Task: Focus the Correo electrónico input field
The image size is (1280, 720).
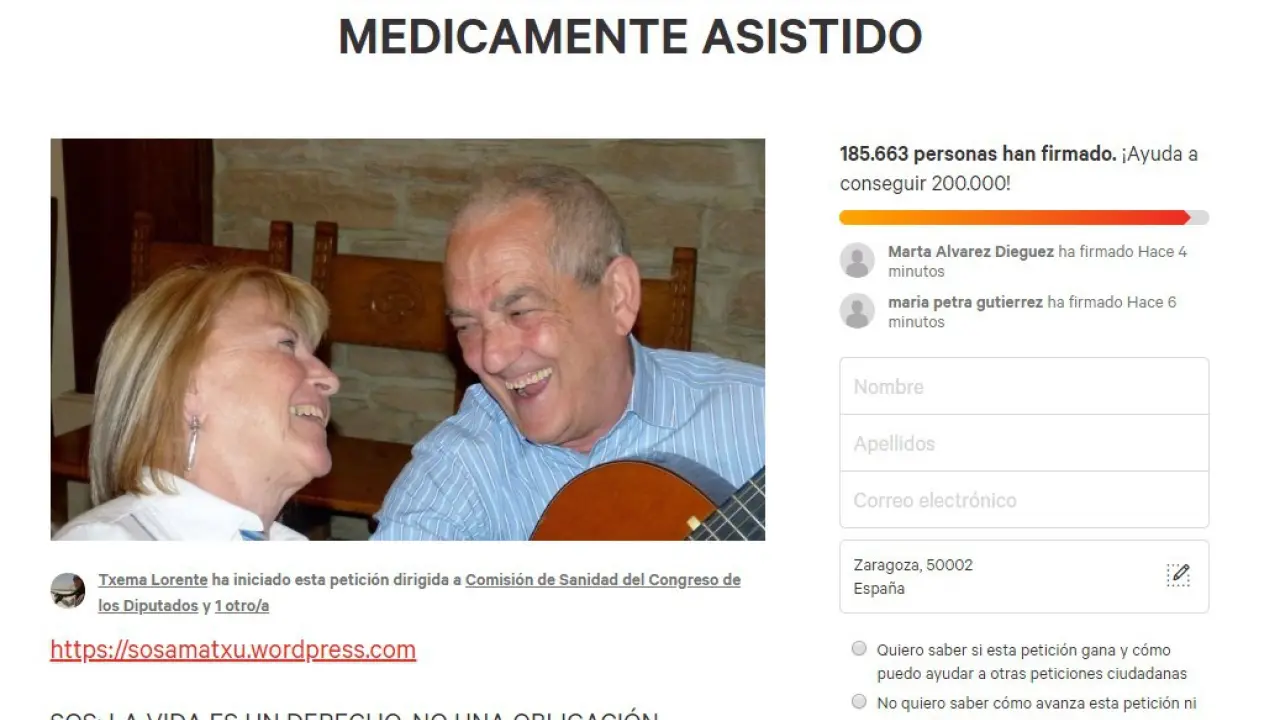Action: pos(1024,500)
